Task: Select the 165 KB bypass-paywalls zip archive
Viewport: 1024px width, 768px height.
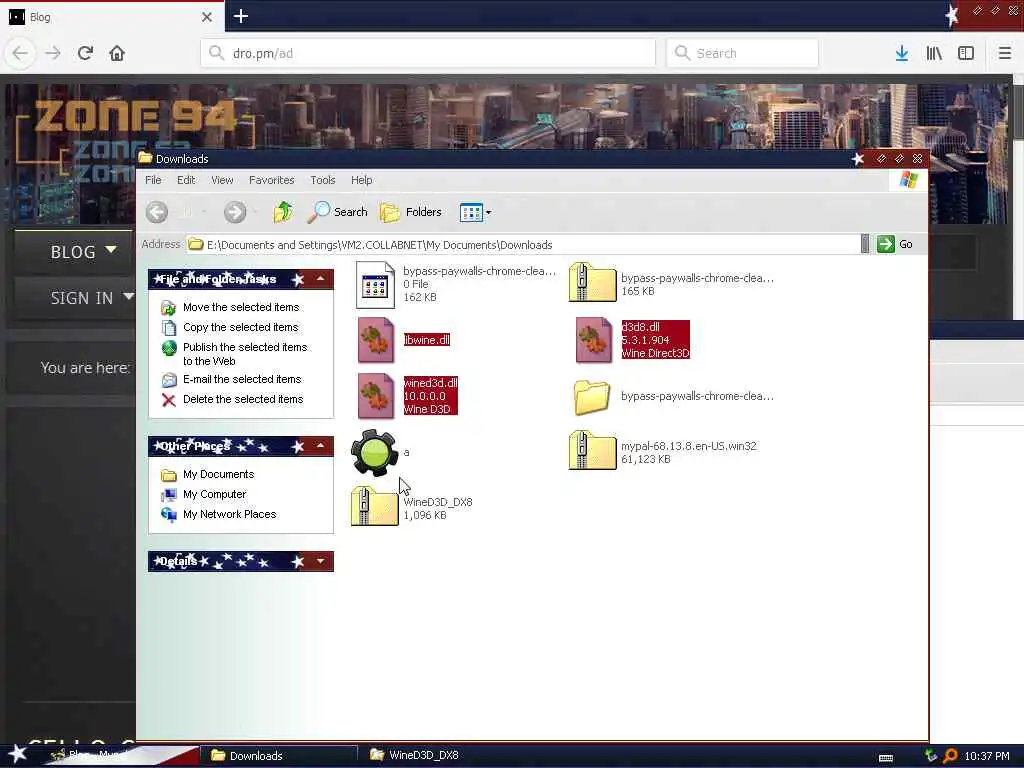Action: pos(592,282)
